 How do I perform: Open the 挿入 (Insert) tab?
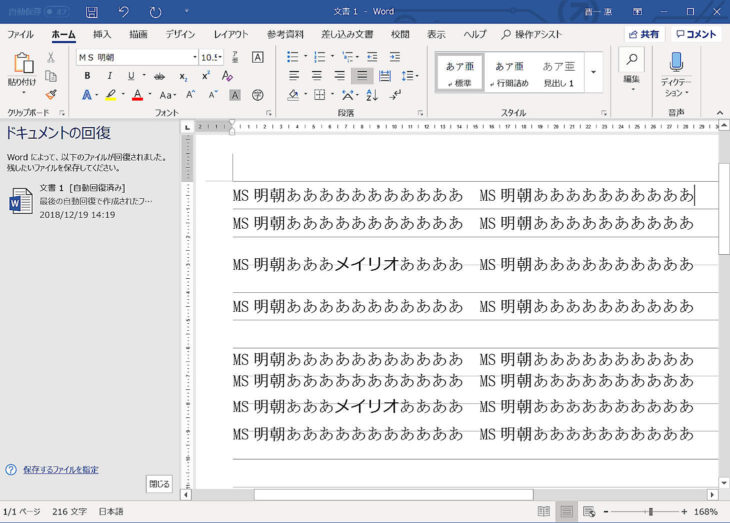pyautogui.click(x=102, y=34)
